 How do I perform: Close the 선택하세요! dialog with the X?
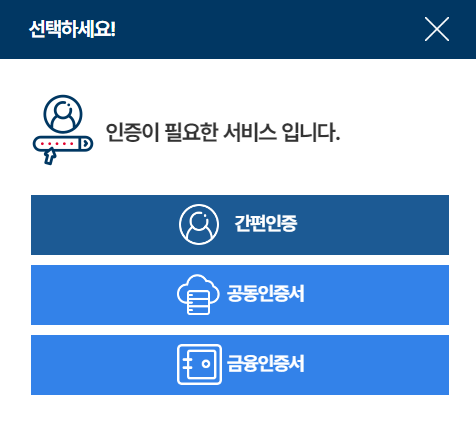437,29
